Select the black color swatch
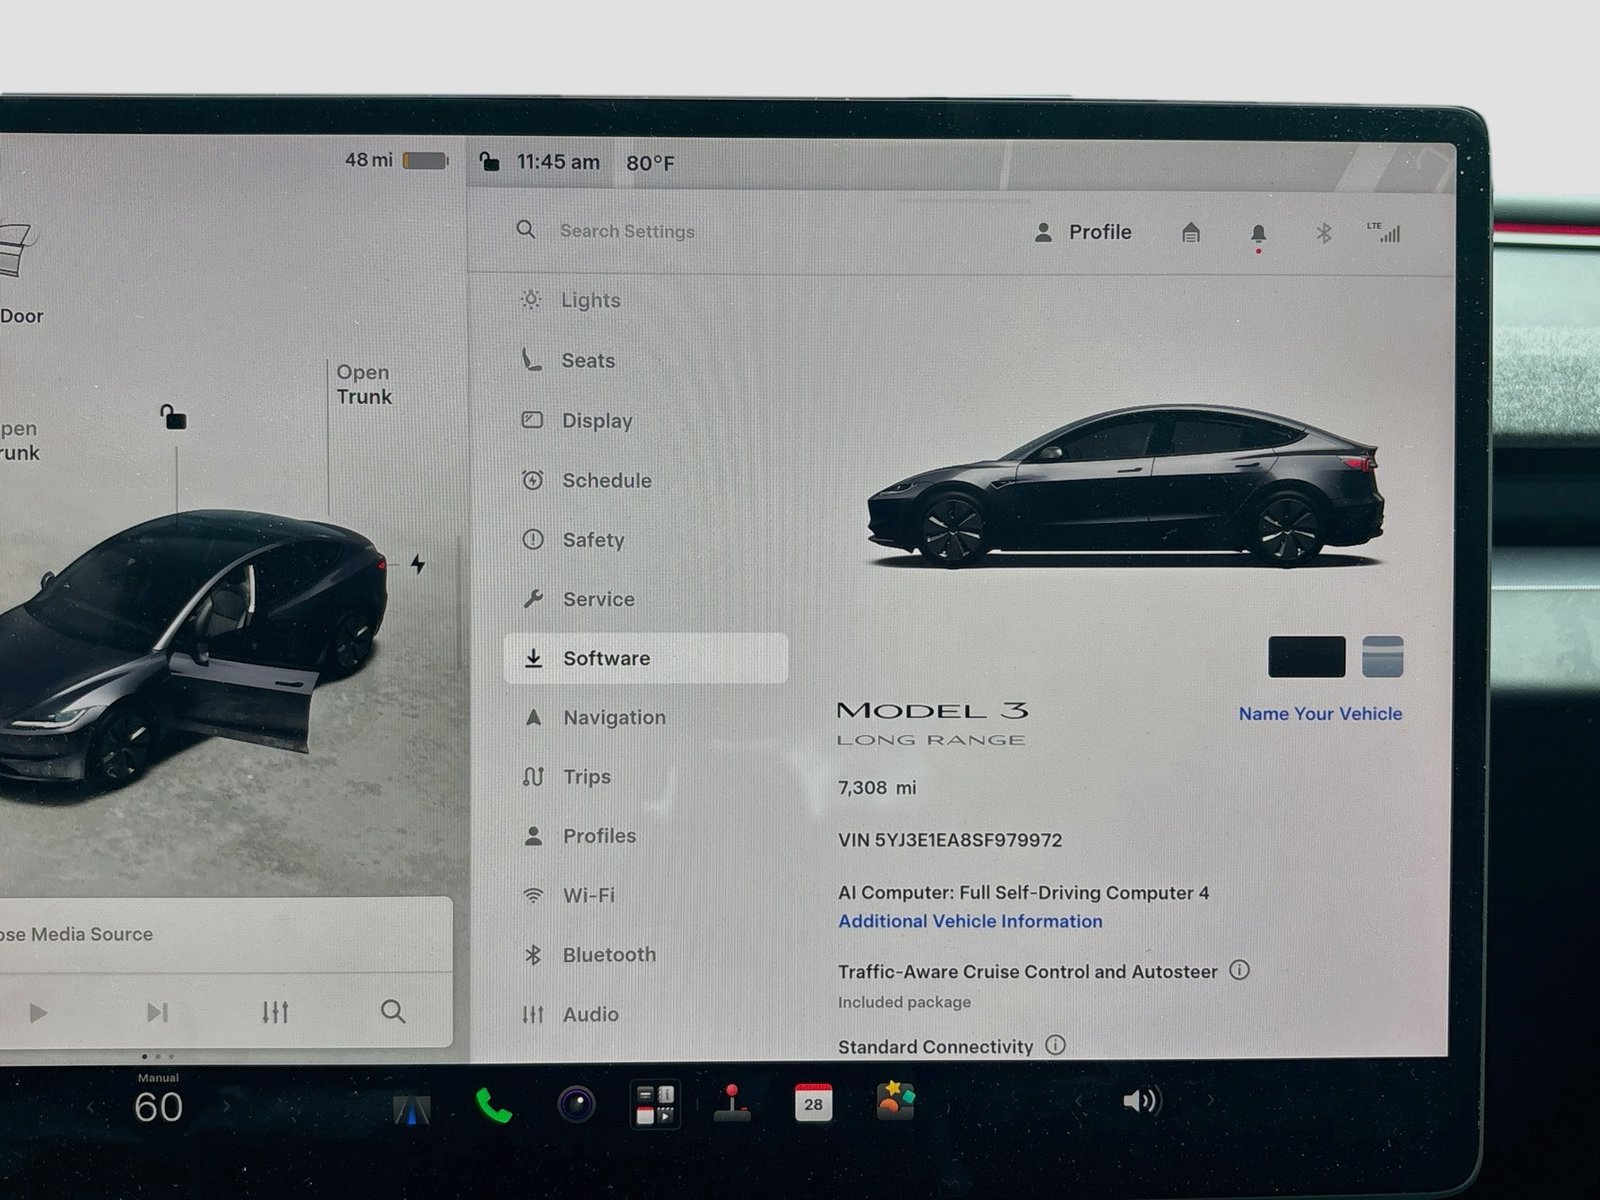This screenshot has width=1600, height=1200. 1306,657
